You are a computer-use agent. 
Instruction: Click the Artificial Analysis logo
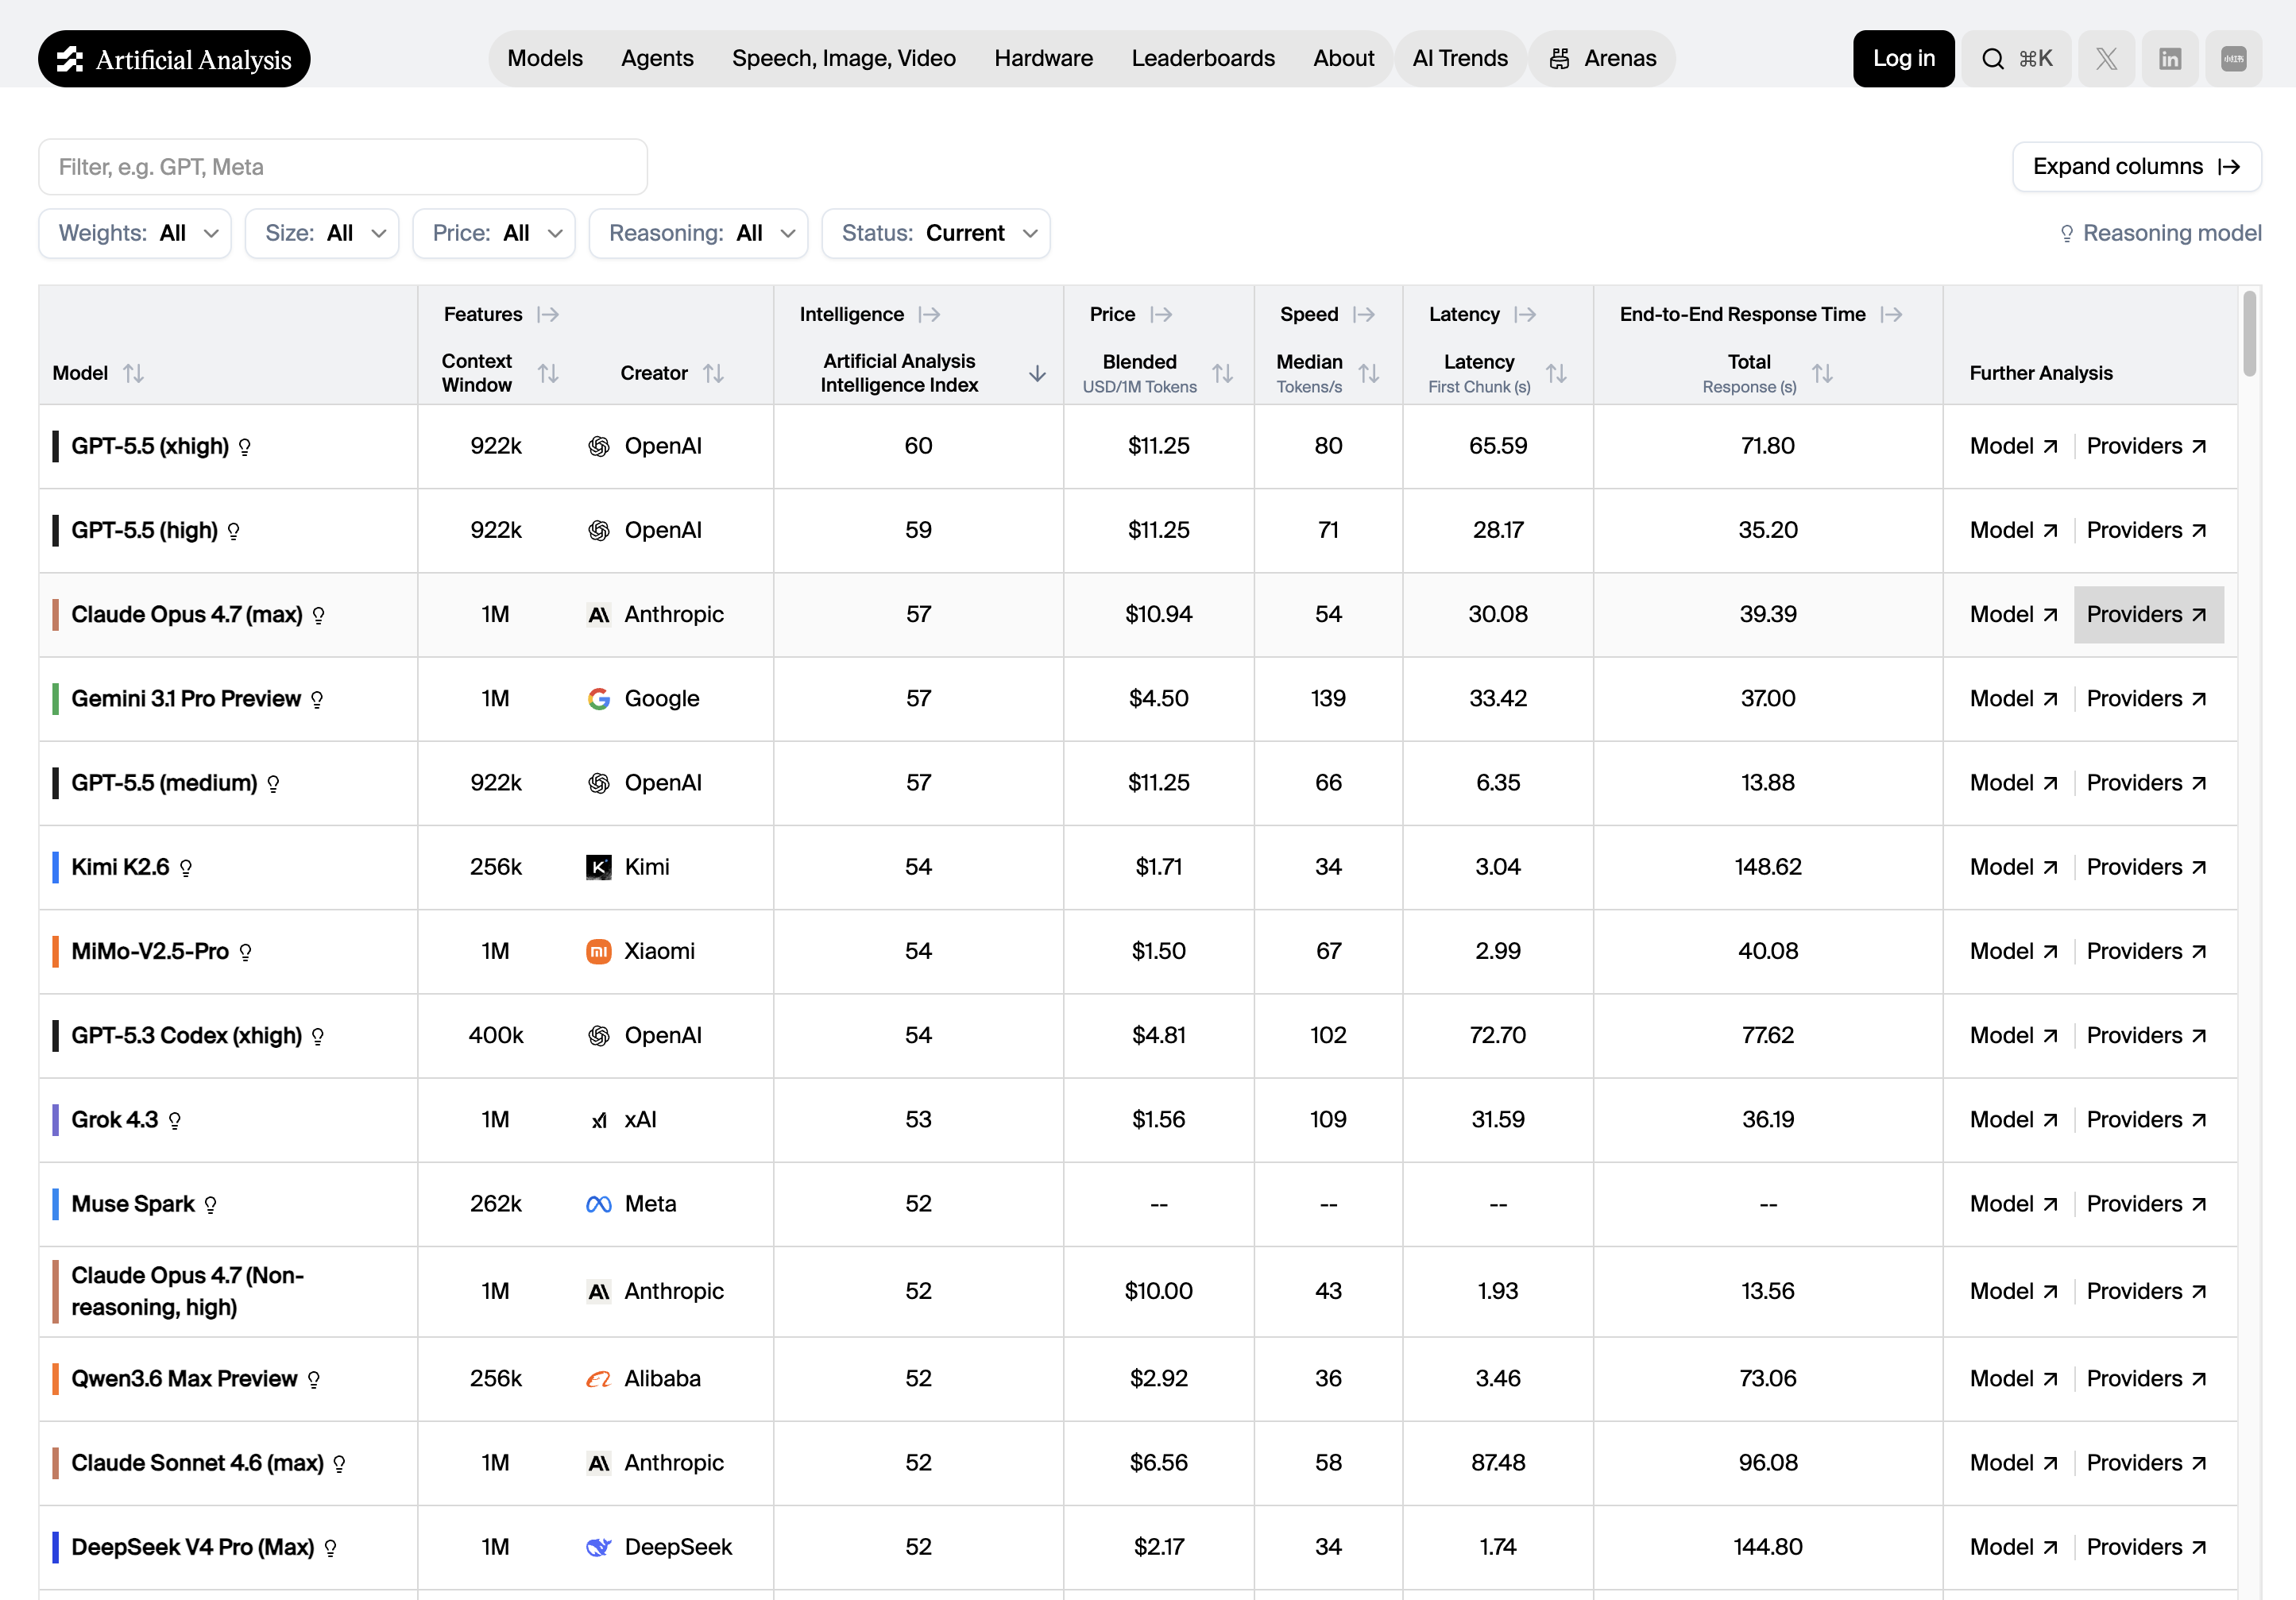point(174,59)
